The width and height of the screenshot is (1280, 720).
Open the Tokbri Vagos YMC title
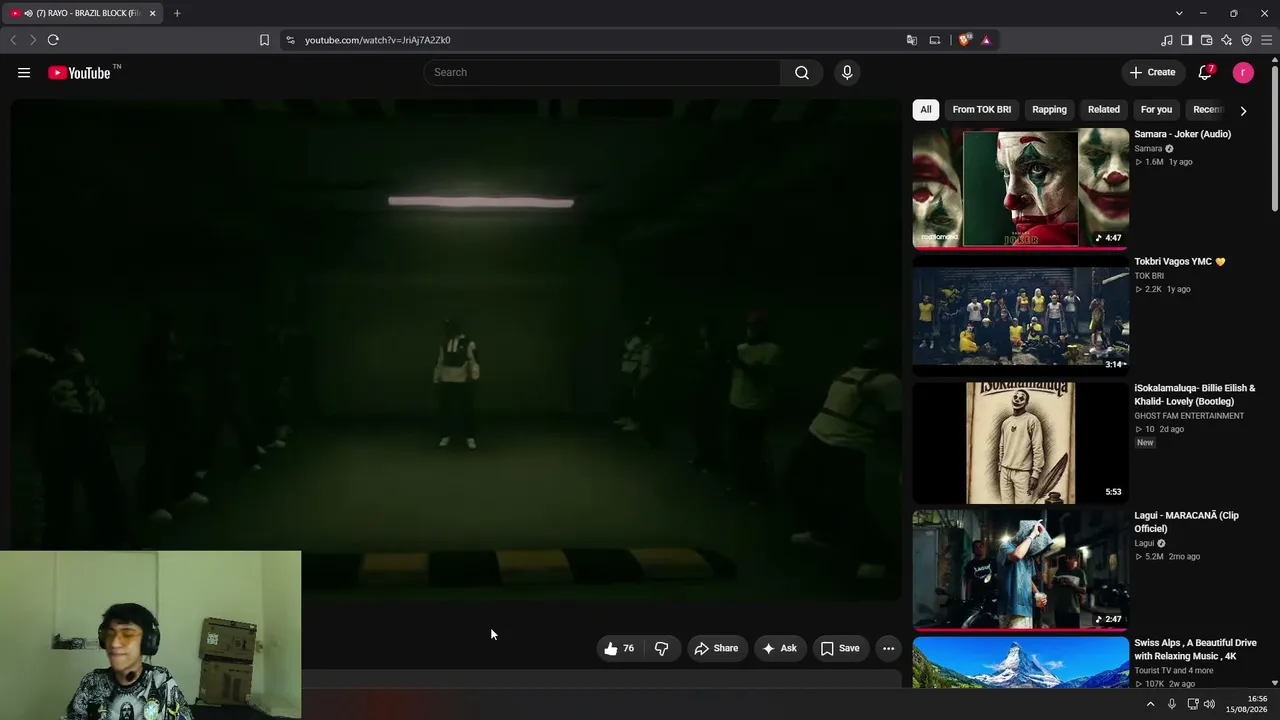point(1180,262)
